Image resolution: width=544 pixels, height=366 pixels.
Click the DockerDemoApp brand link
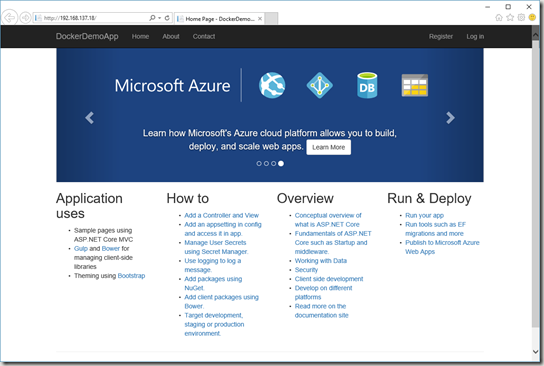(87, 36)
